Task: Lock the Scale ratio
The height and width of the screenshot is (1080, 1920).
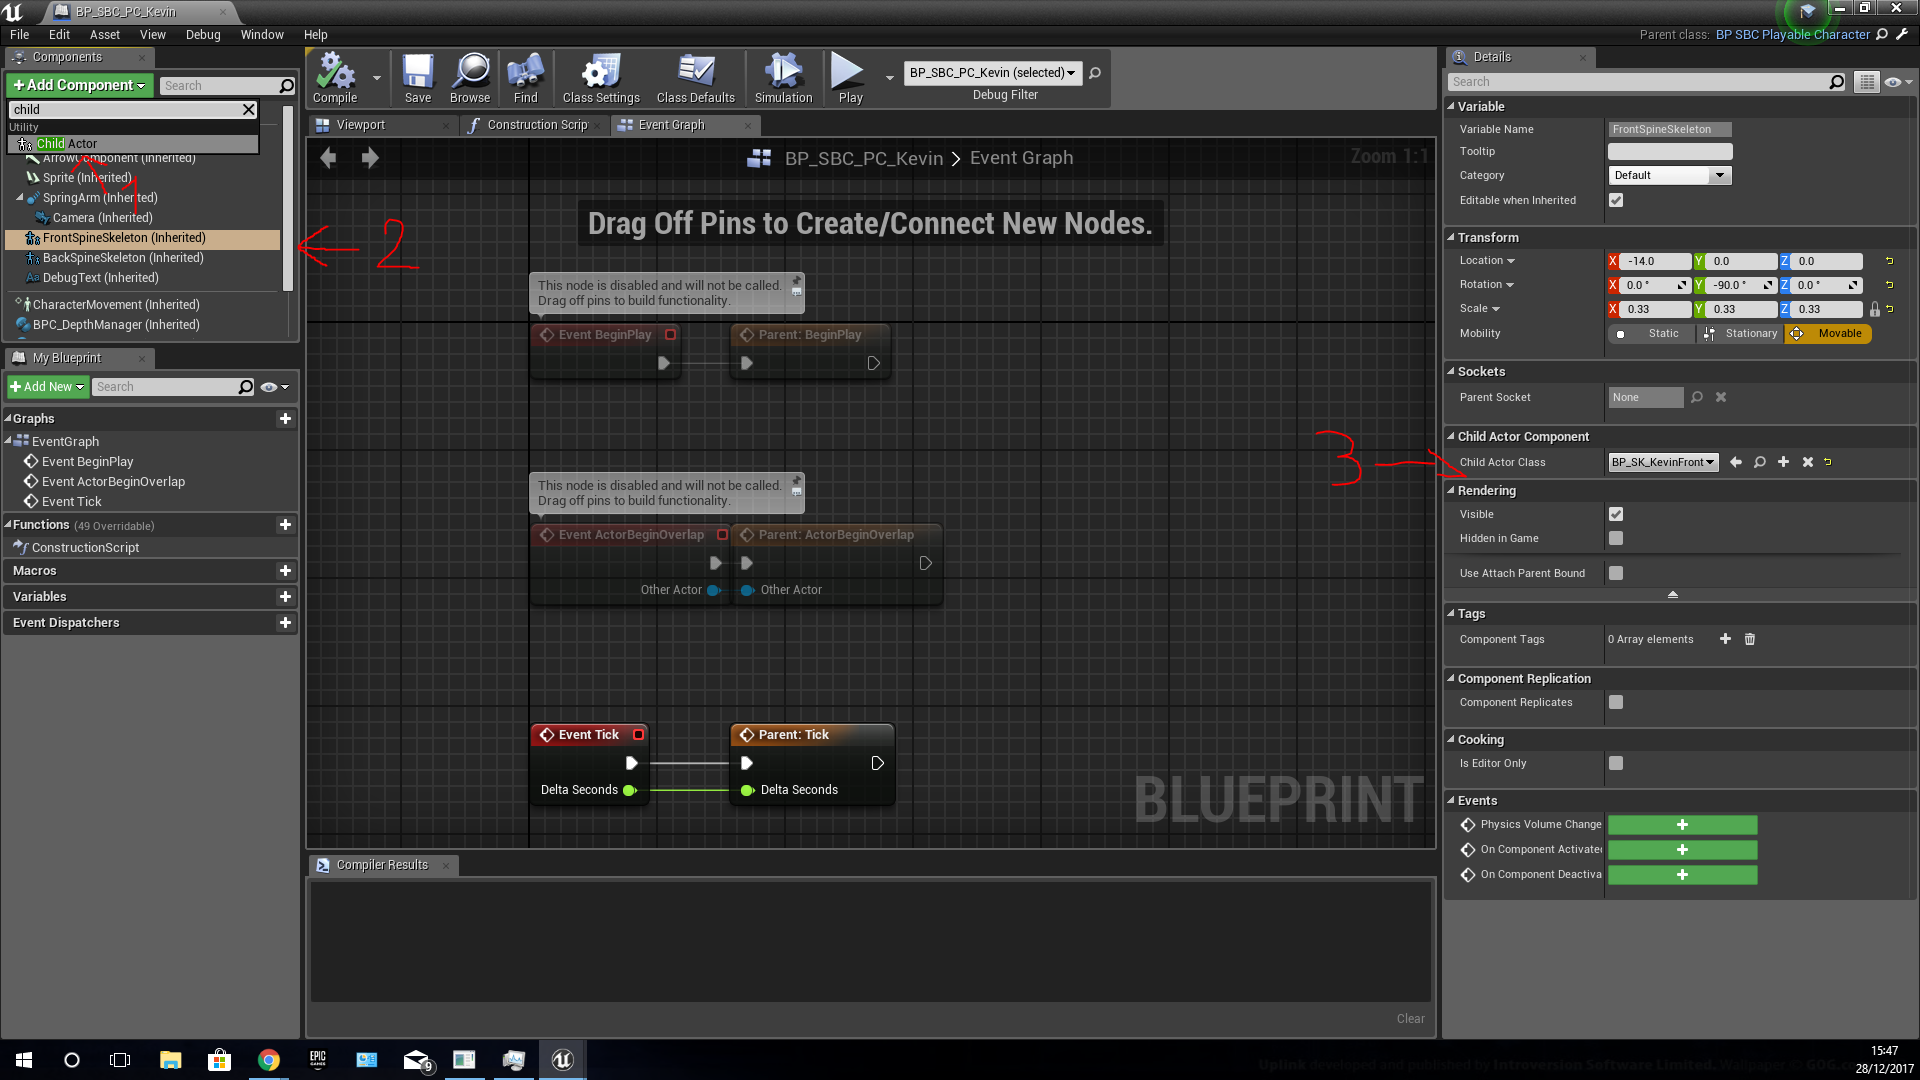Action: click(x=1875, y=309)
